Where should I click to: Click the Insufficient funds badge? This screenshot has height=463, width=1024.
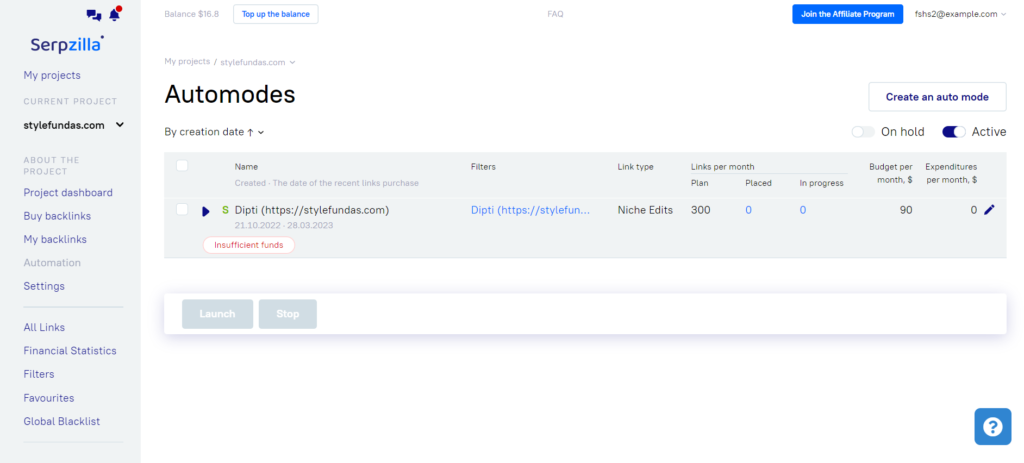tap(249, 245)
